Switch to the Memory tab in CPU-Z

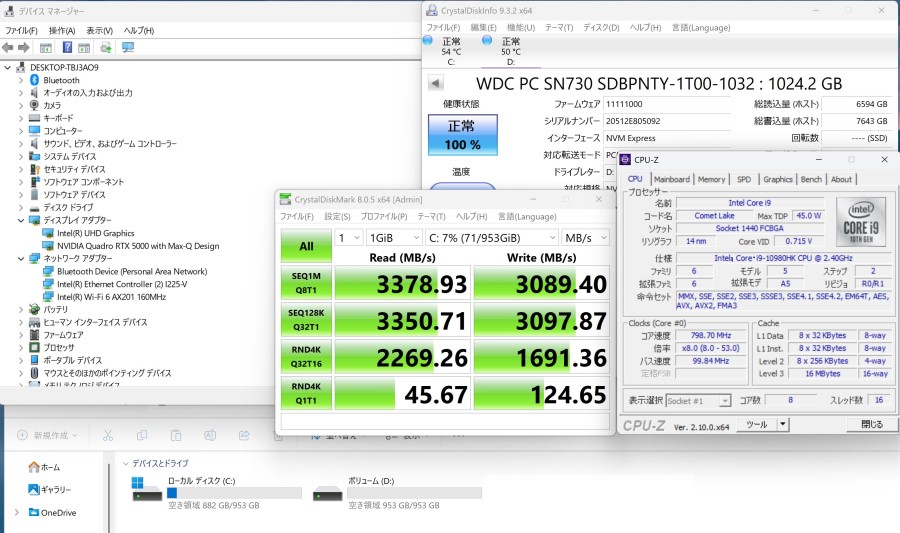[x=711, y=180]
